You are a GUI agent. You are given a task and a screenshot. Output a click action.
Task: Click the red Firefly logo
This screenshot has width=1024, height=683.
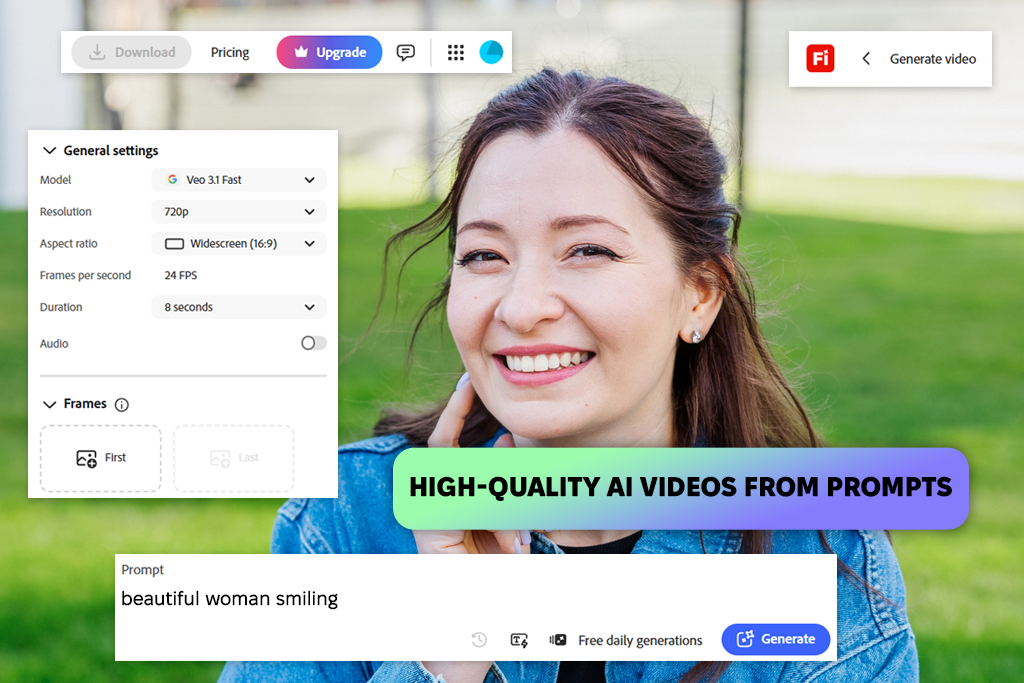(x=820, y=59)
